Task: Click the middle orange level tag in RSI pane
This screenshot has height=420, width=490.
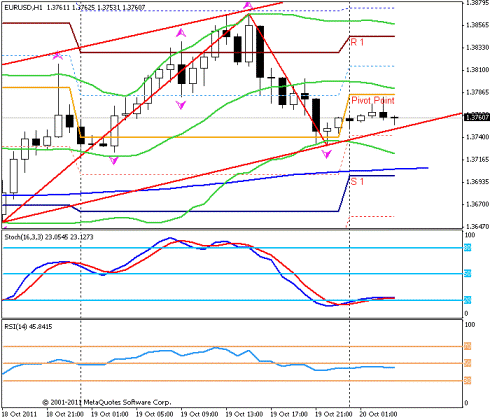Action: coord(468,363)
